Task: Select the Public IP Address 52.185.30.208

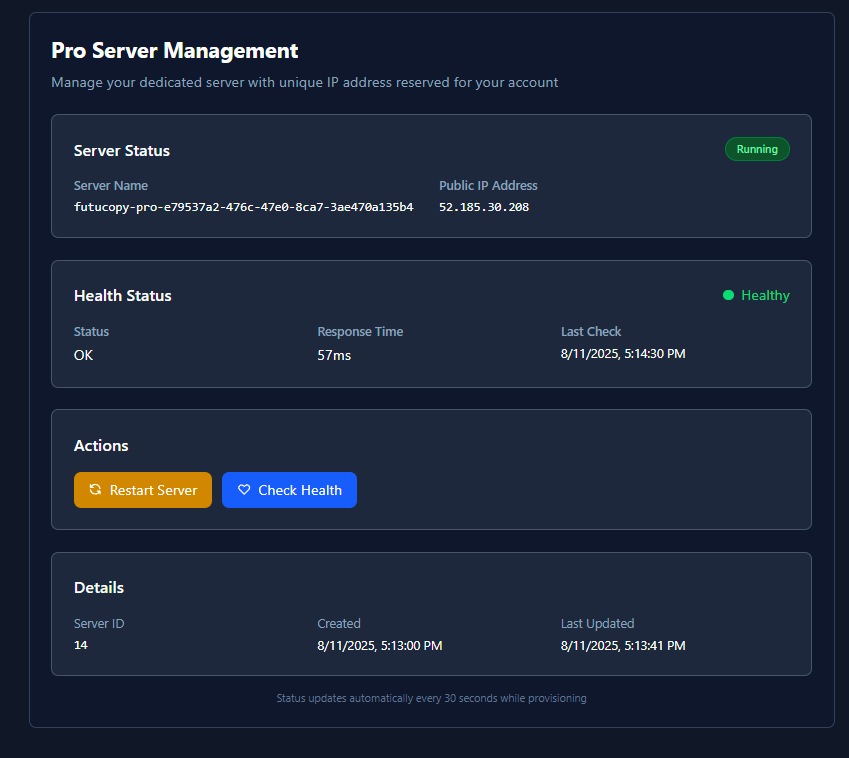Action: [x=484, y=207]
